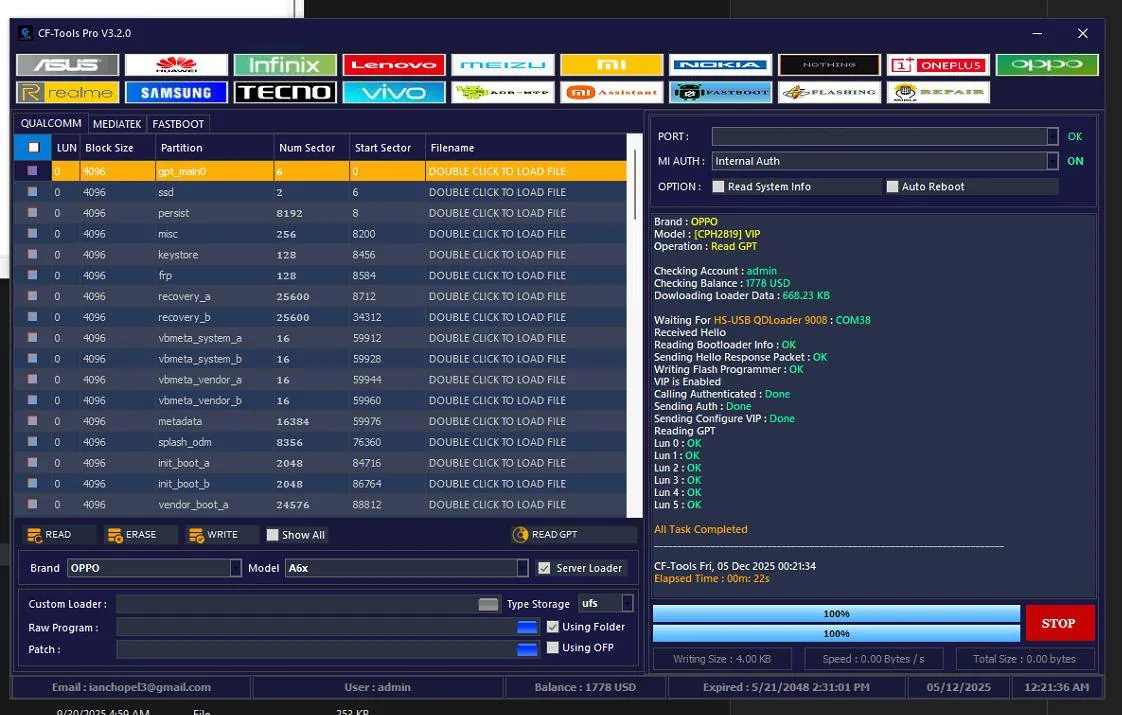Enable Read System Info option
The width and height of the screenshot is (1122, 715).
718,186
